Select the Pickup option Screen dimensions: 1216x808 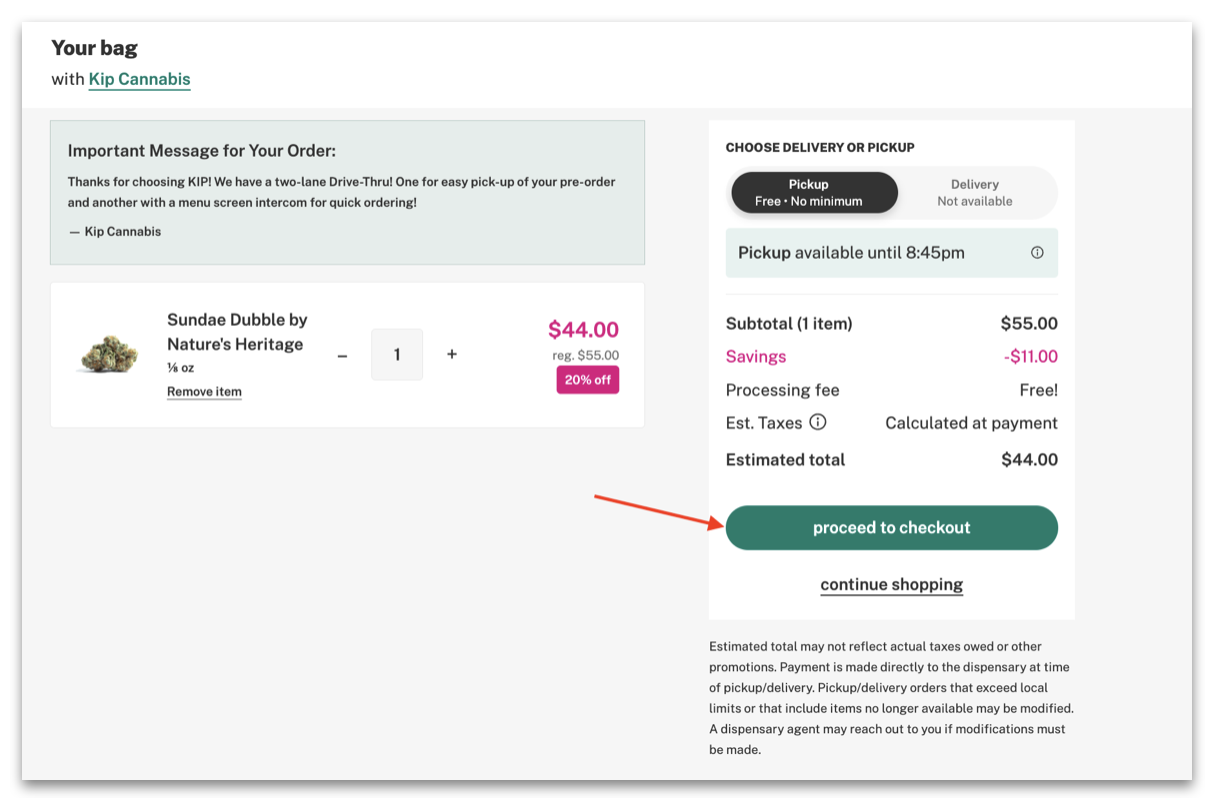[814, 192]
